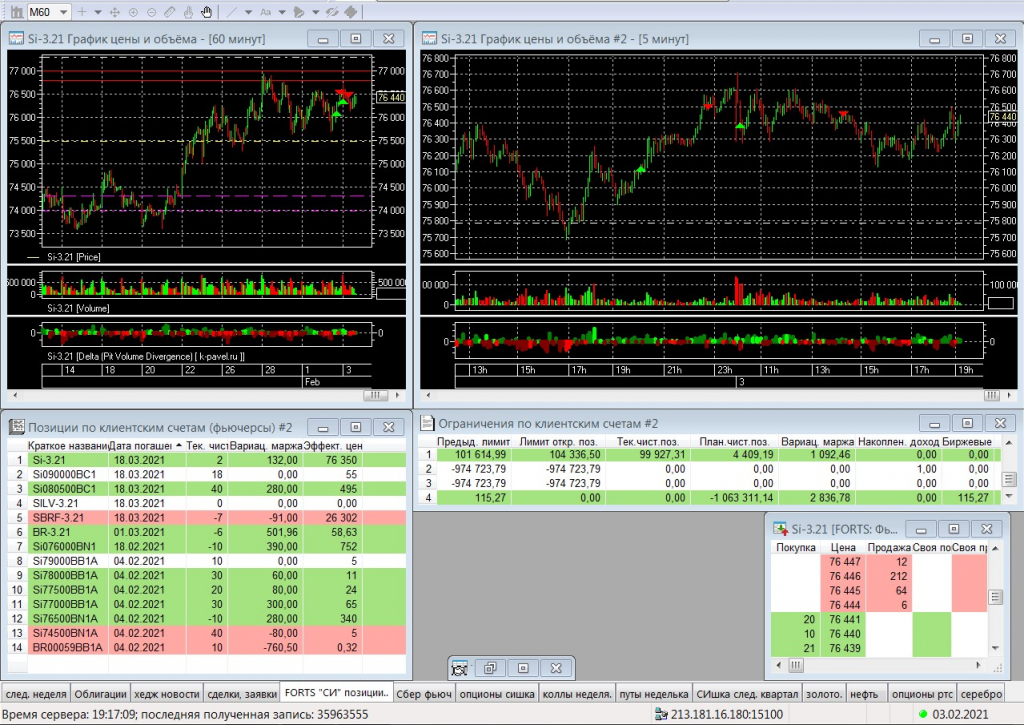1024x725 pixels.
Task: Select the Aa text label tool
Action: click(265, 12)
